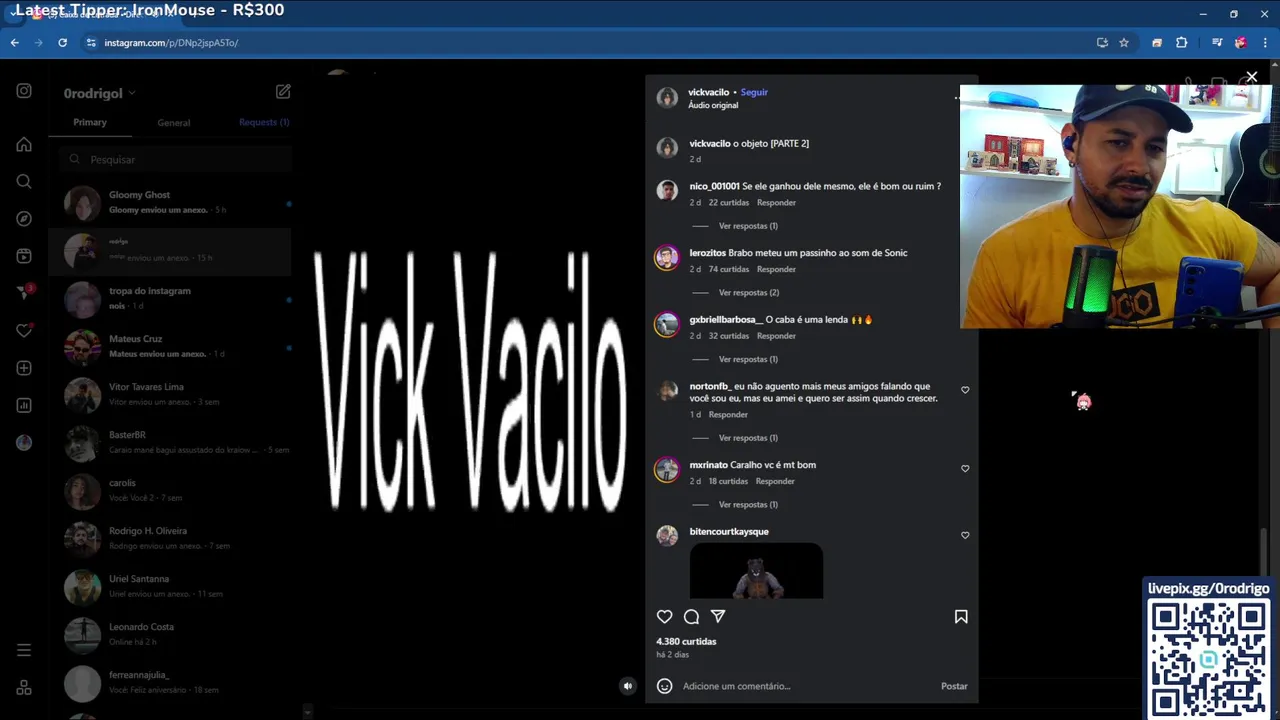Image resolution: width=1280 pixels, height=720 pixels.
Task: Like the post with the heart icon
Action: tap(664, 617)
